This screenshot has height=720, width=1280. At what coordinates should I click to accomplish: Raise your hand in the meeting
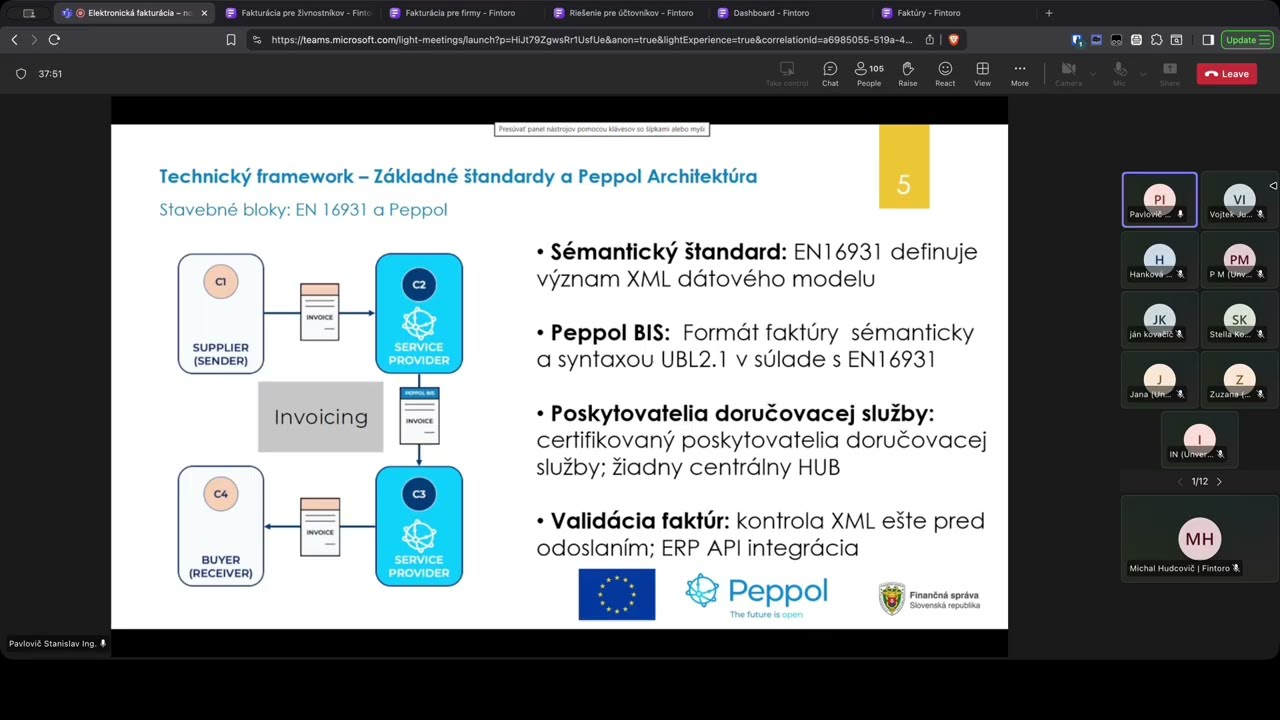907,74
